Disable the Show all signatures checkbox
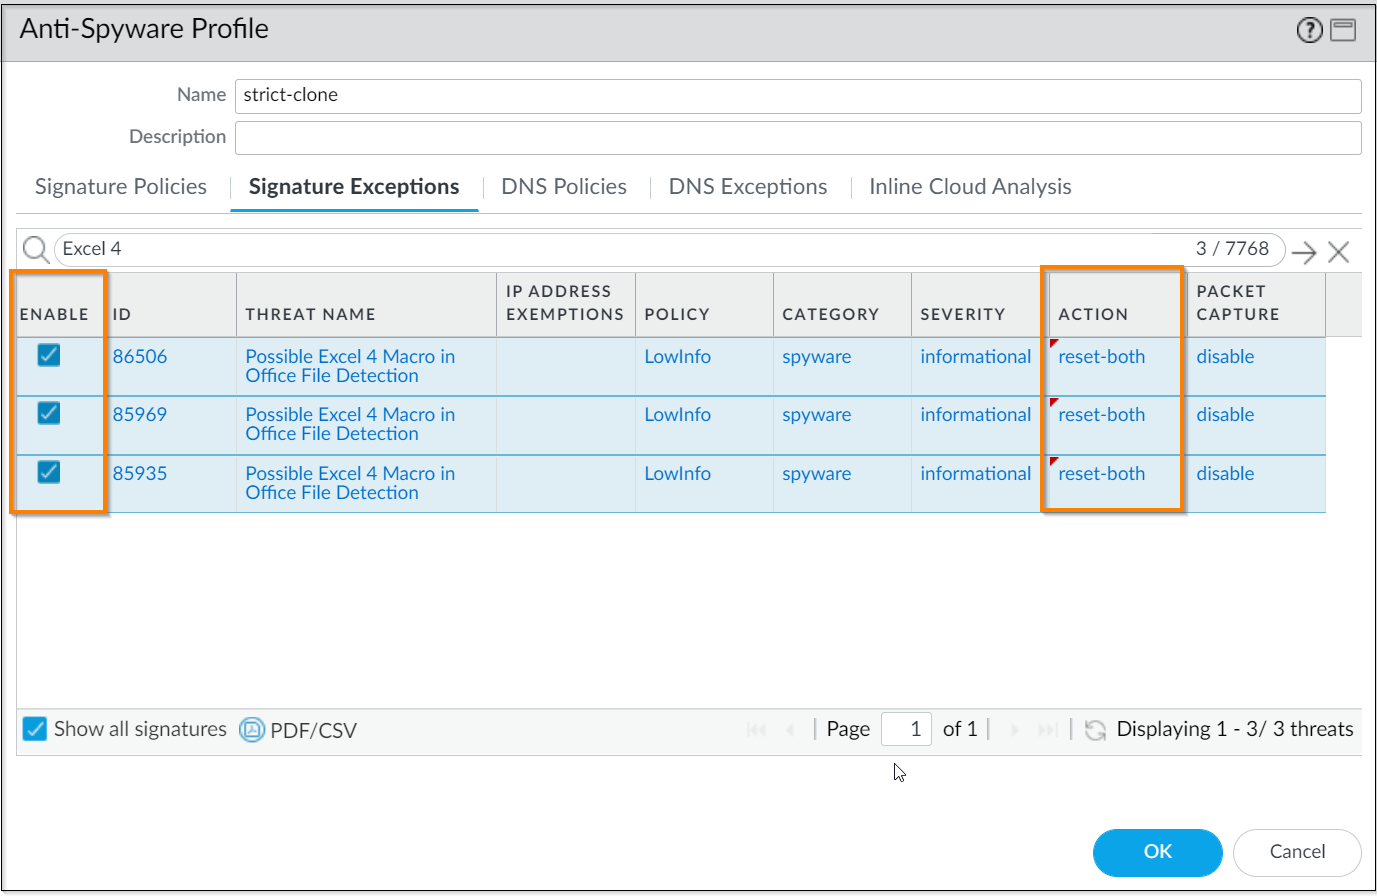 35,729
